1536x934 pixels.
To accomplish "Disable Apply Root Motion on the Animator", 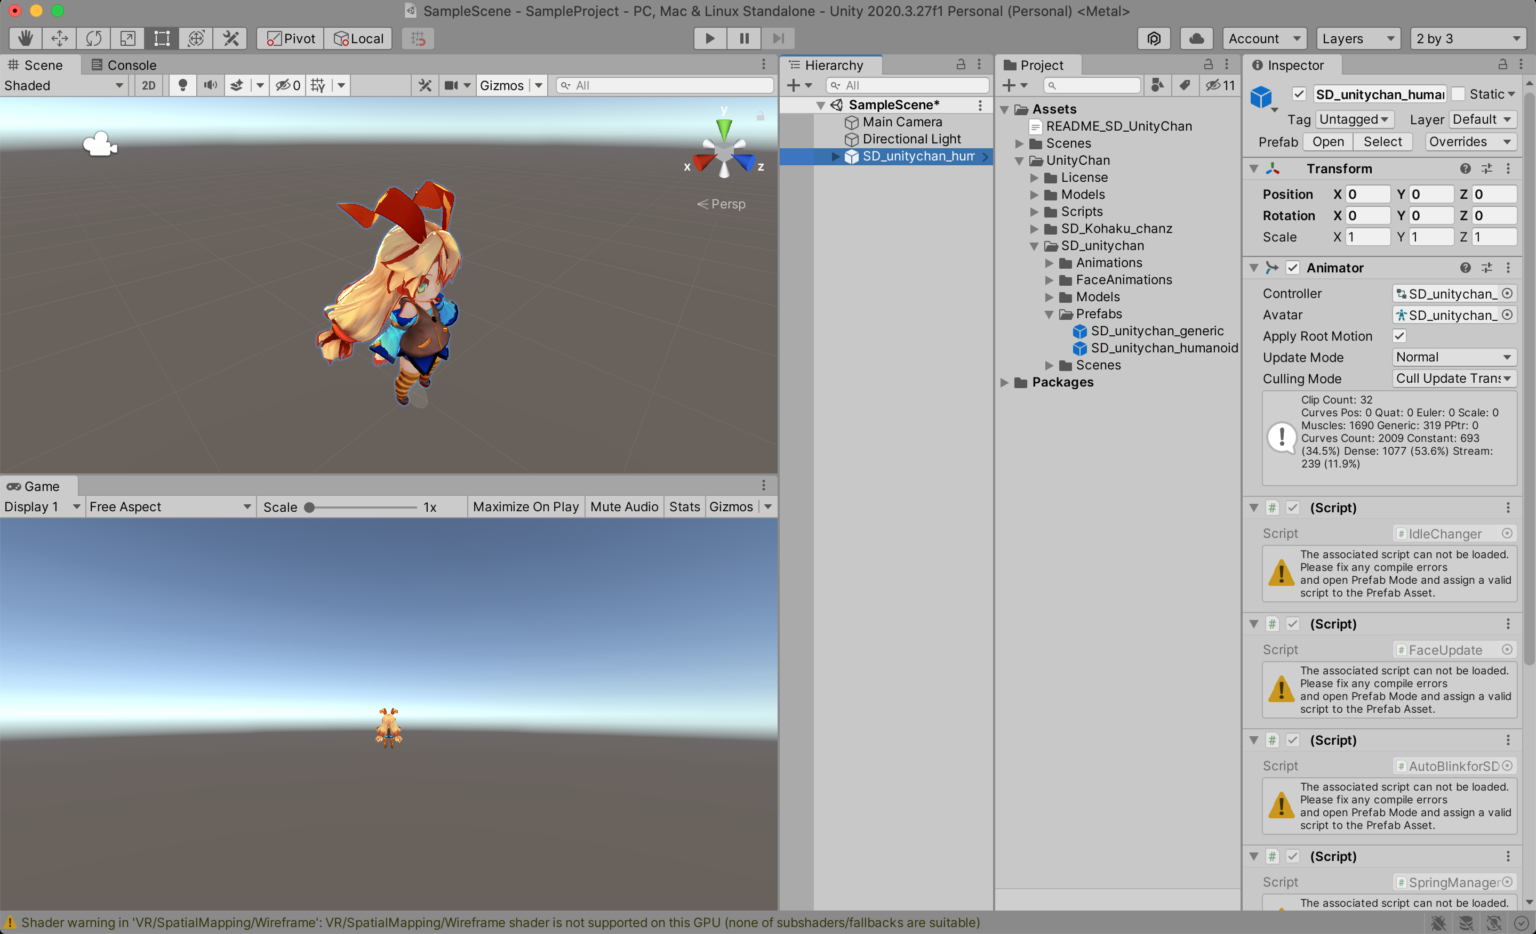I will [x=1399, y=336].
